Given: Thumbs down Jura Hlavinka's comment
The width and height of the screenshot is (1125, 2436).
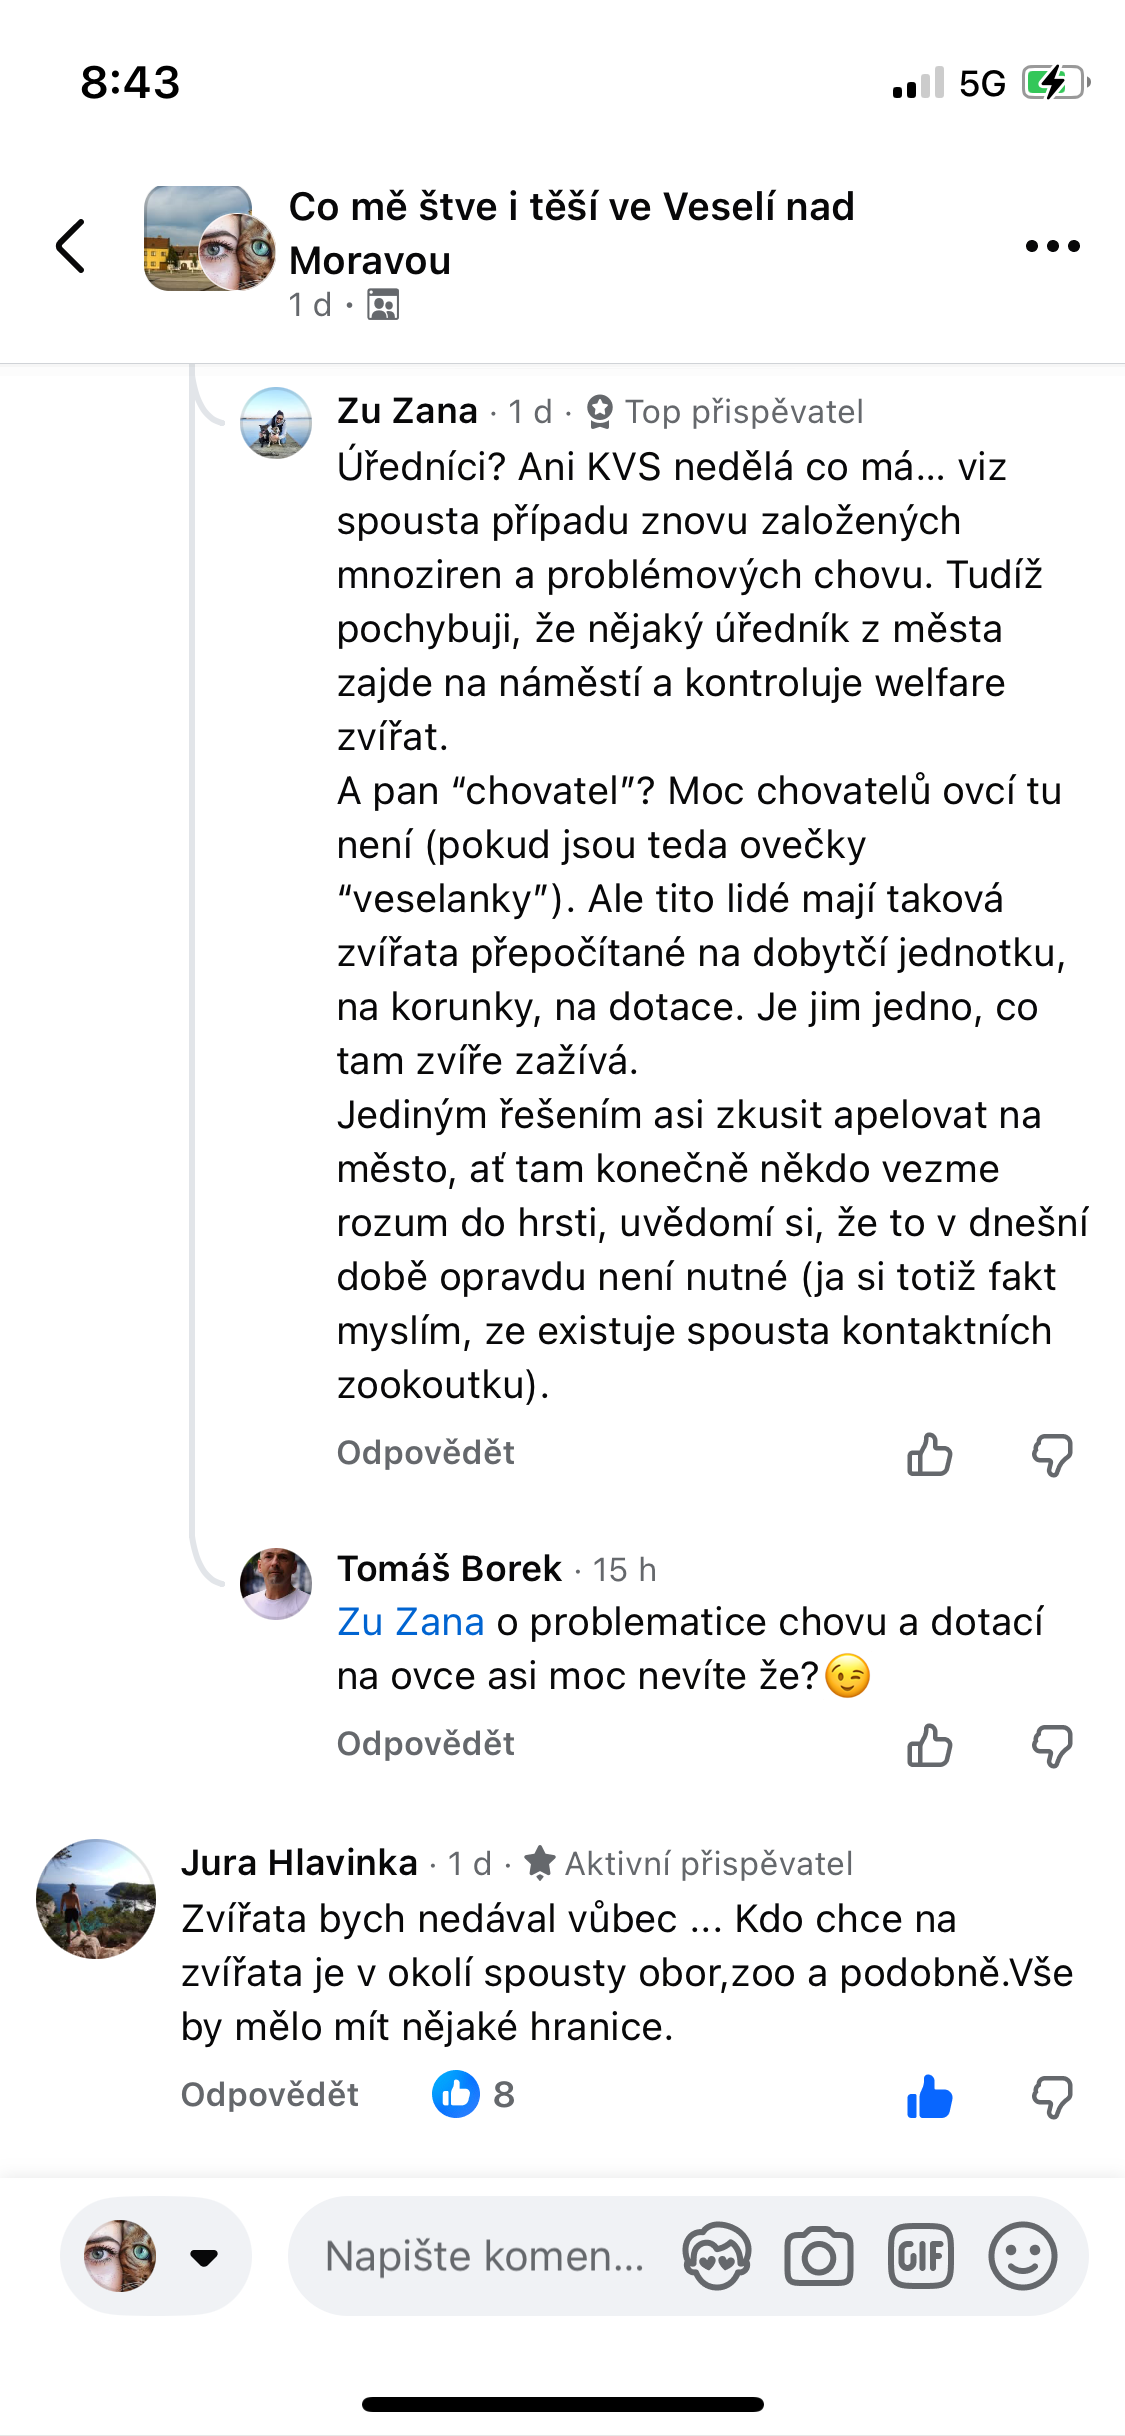Looking at the screenshot, I should tap(1052, 2096).
